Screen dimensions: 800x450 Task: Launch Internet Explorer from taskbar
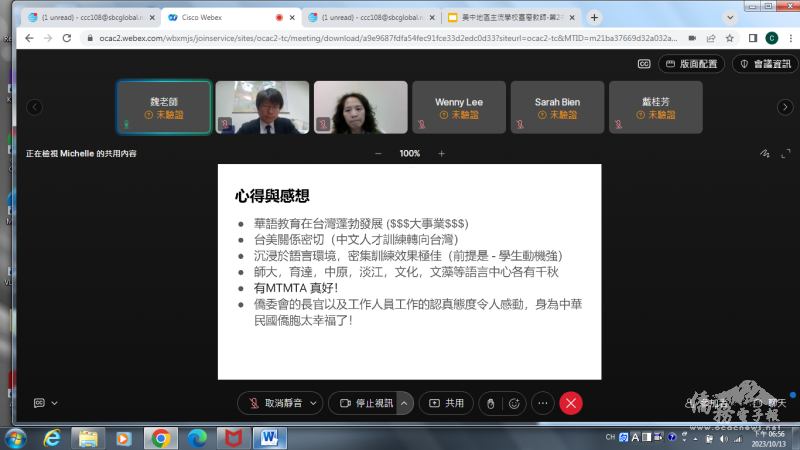(x=52, y=438)
